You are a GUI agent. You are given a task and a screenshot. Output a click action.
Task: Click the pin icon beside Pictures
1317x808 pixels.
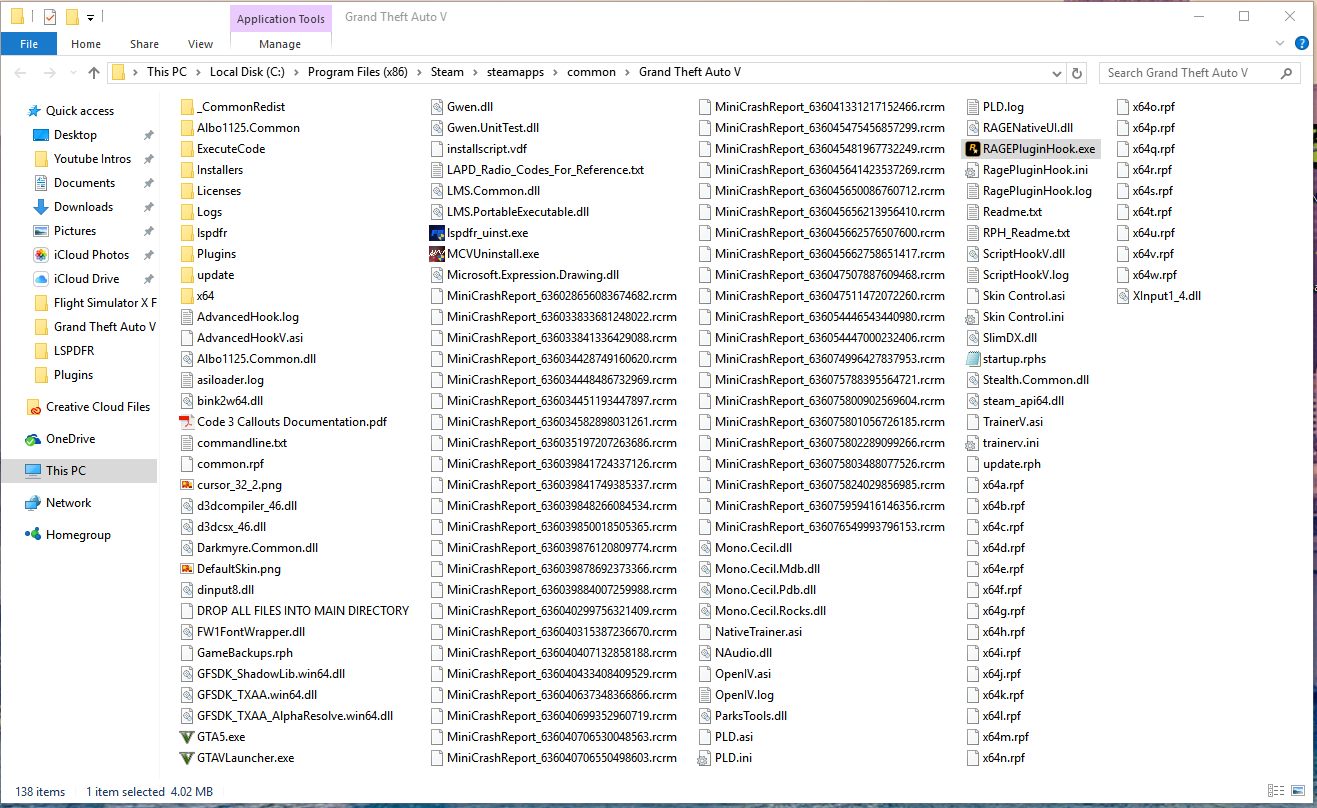click(x=149, y=231)
